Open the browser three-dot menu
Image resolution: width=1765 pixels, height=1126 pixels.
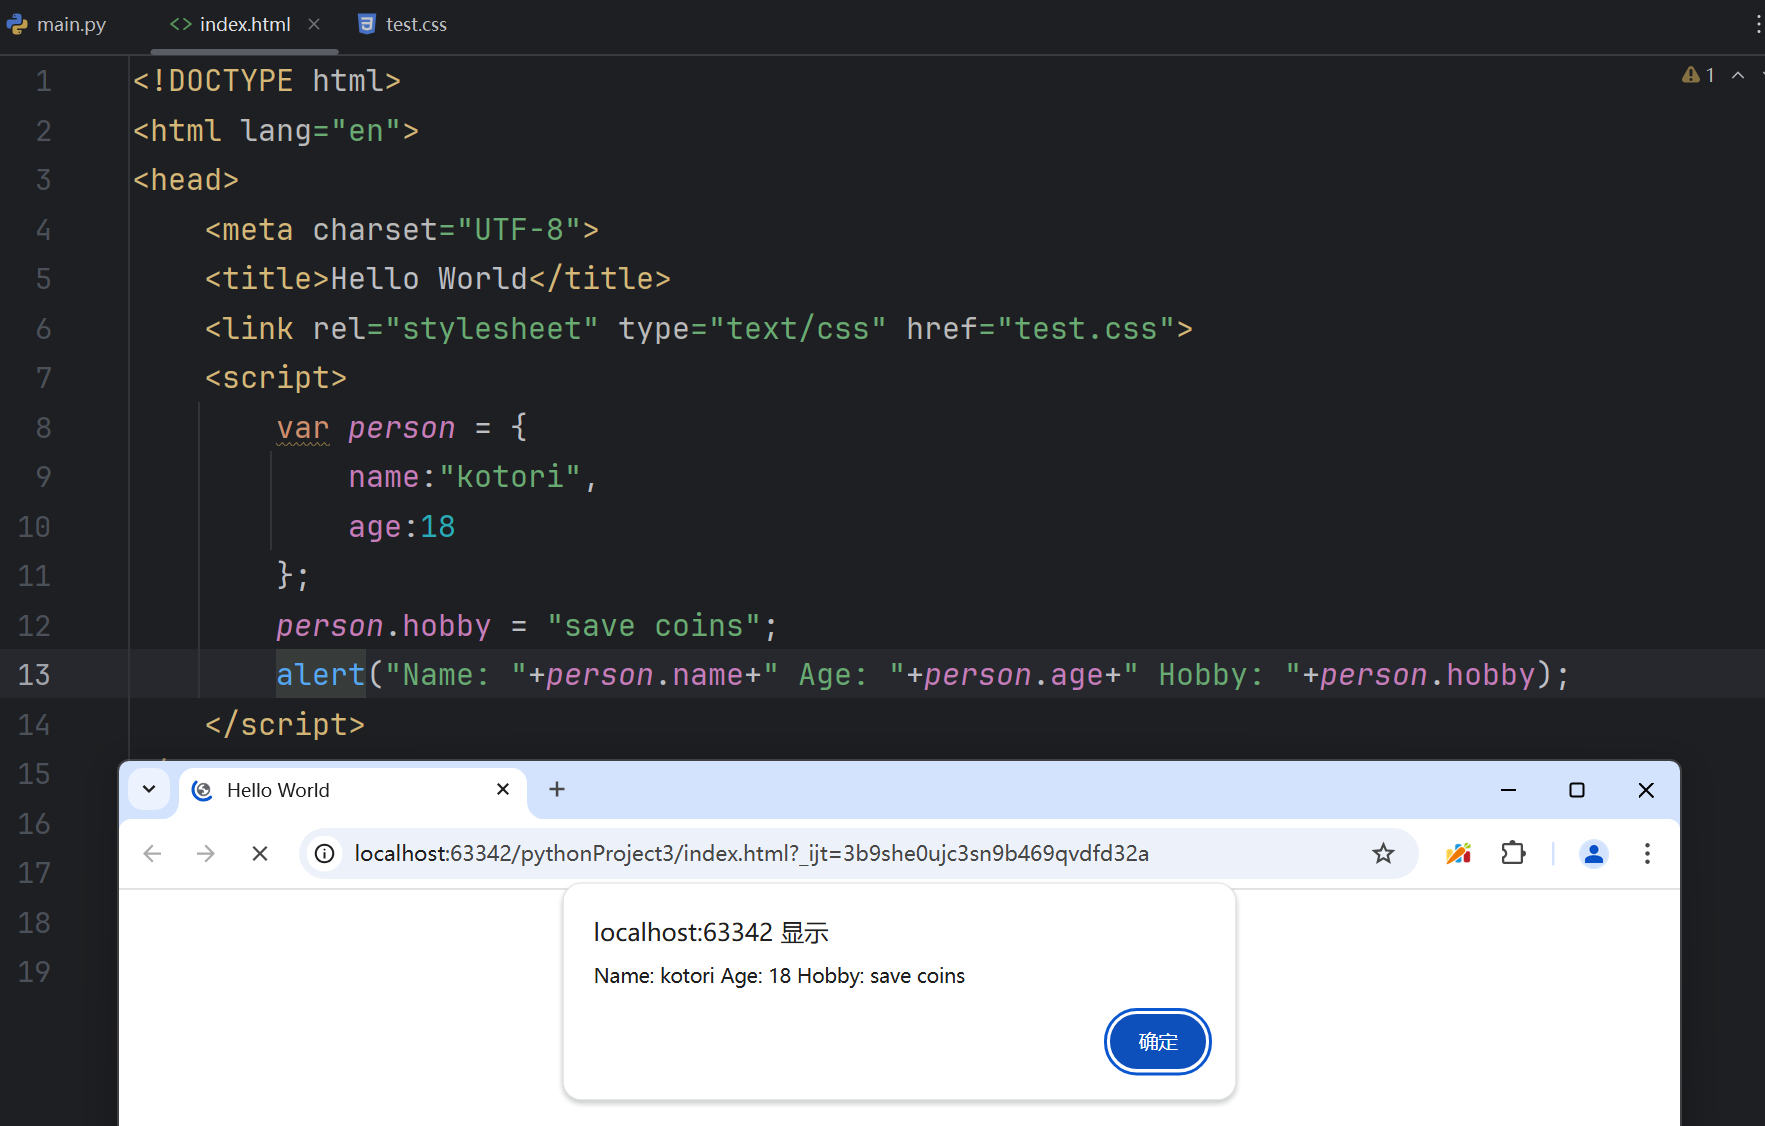click(1647, 853)
